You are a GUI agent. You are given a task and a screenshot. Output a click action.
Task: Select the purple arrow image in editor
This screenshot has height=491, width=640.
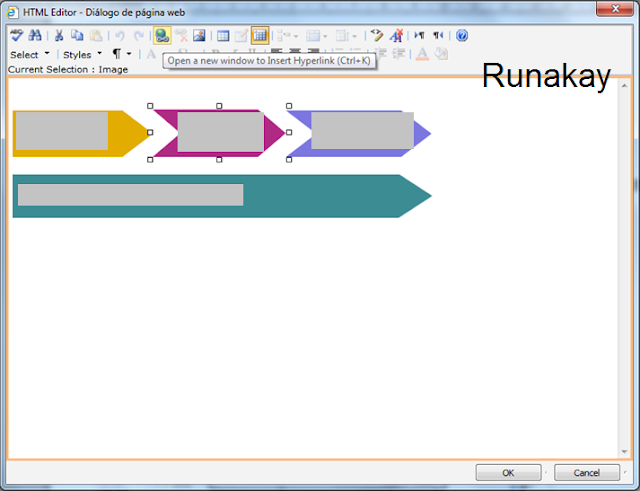(x=359, y=133)
